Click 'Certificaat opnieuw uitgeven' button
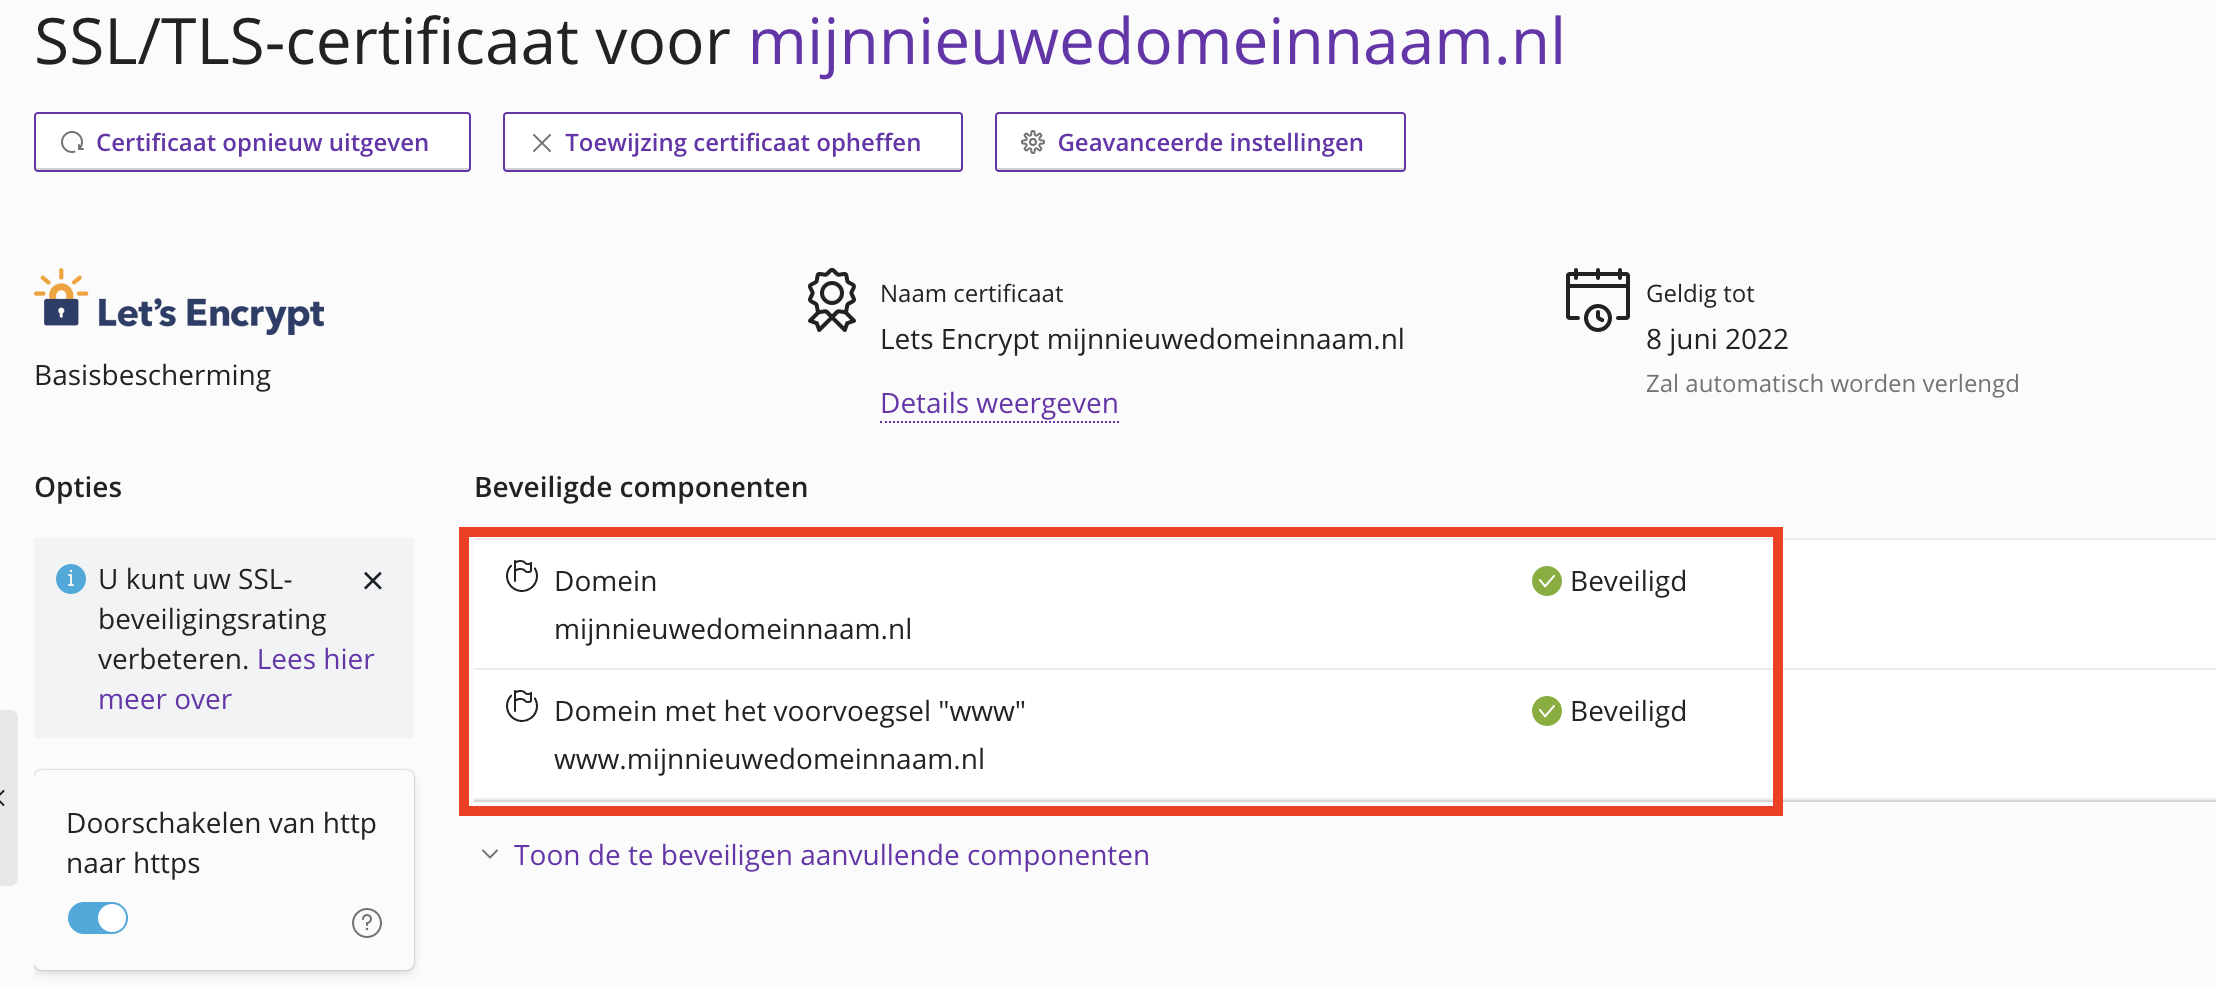2216x988 pixels. click(252, 143)
